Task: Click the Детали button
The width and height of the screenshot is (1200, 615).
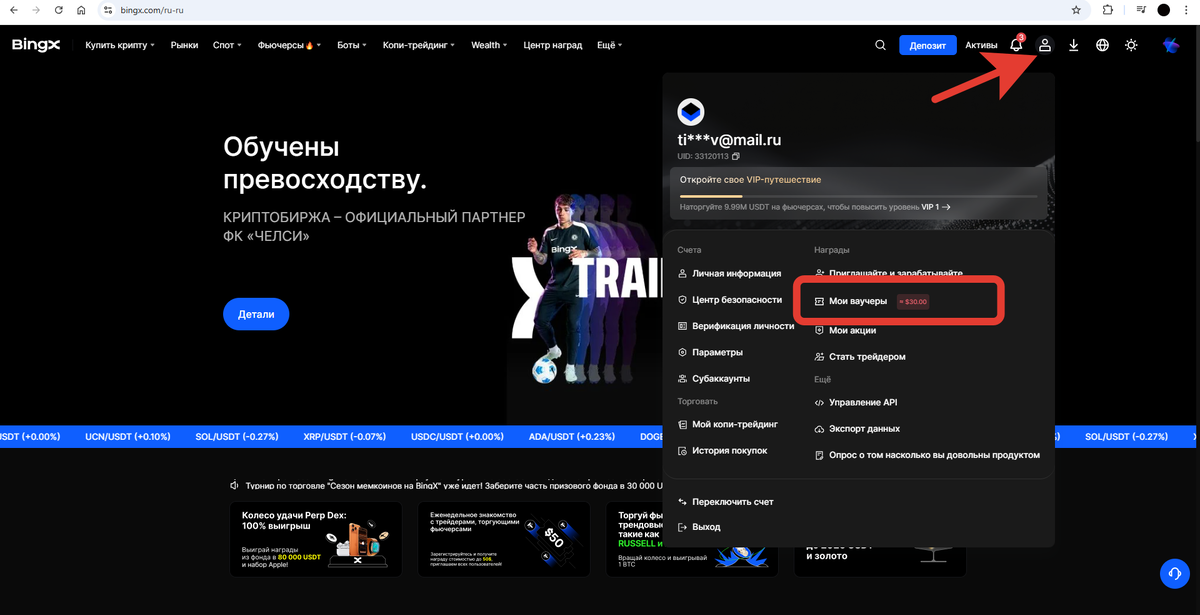Action: coord(256,314)
